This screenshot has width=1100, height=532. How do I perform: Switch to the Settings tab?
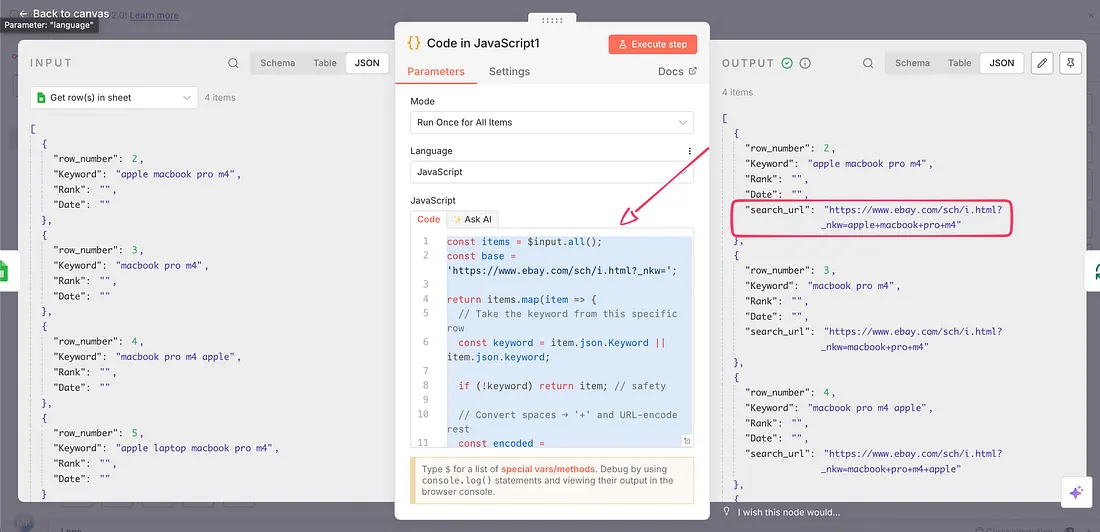pyautogui.click(x=509, y=72)
